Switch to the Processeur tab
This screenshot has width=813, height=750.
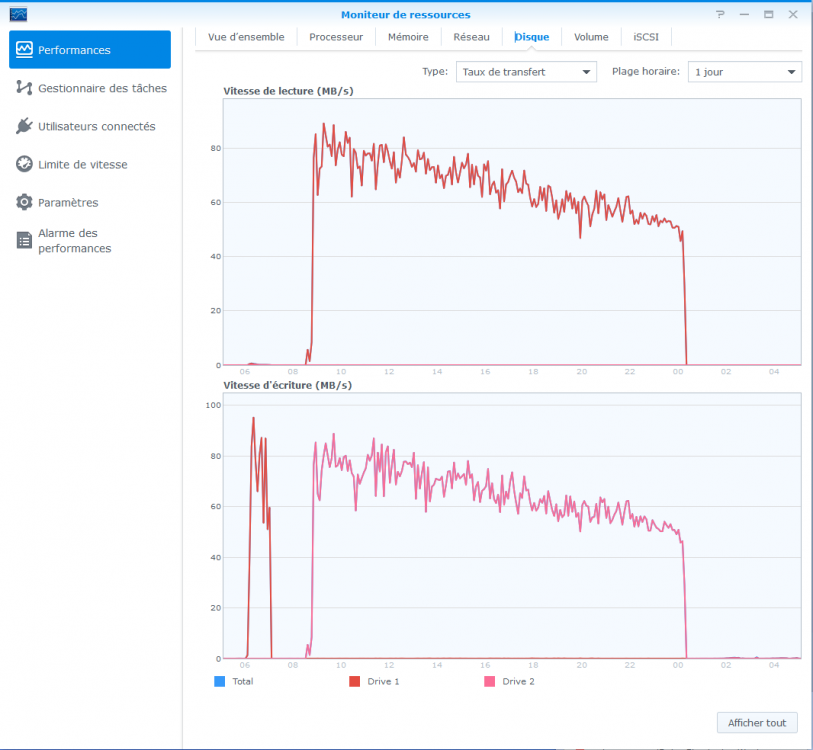point(336,37)
